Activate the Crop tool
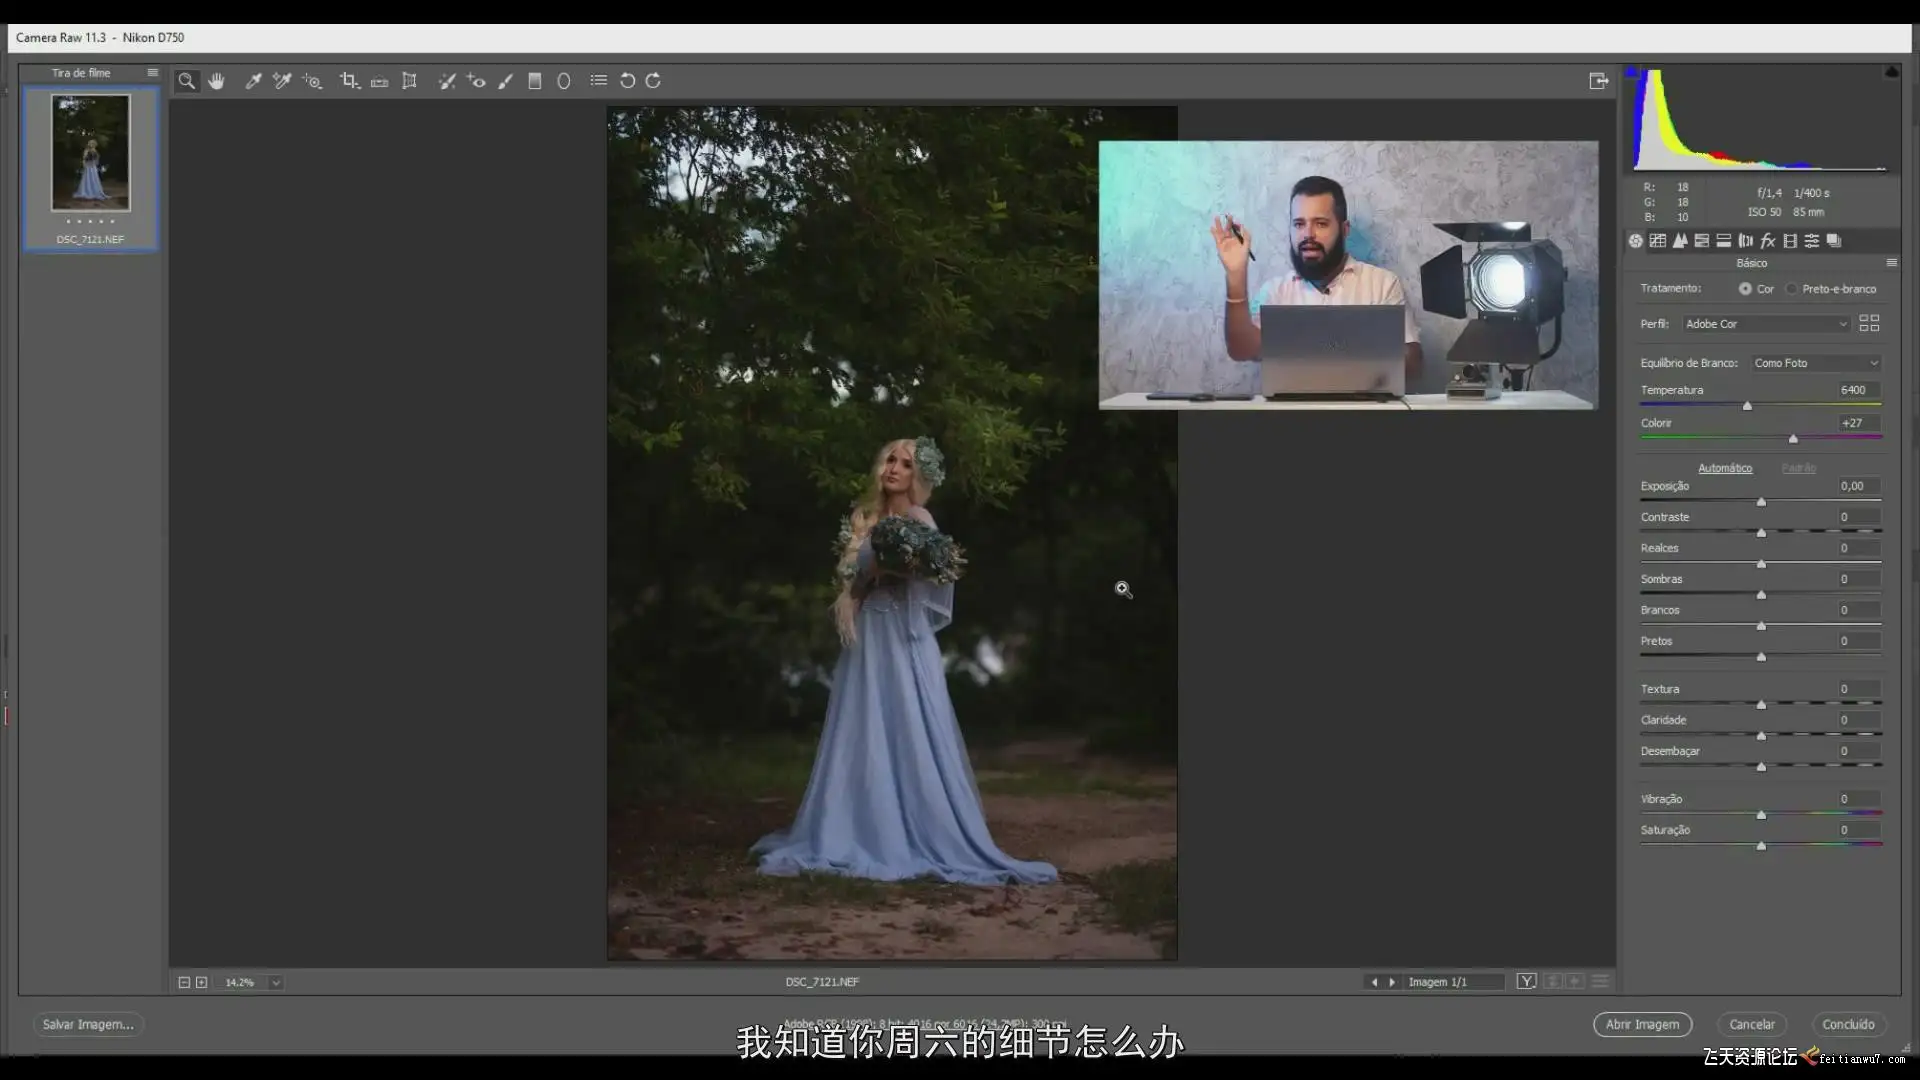 coord(348,81)
